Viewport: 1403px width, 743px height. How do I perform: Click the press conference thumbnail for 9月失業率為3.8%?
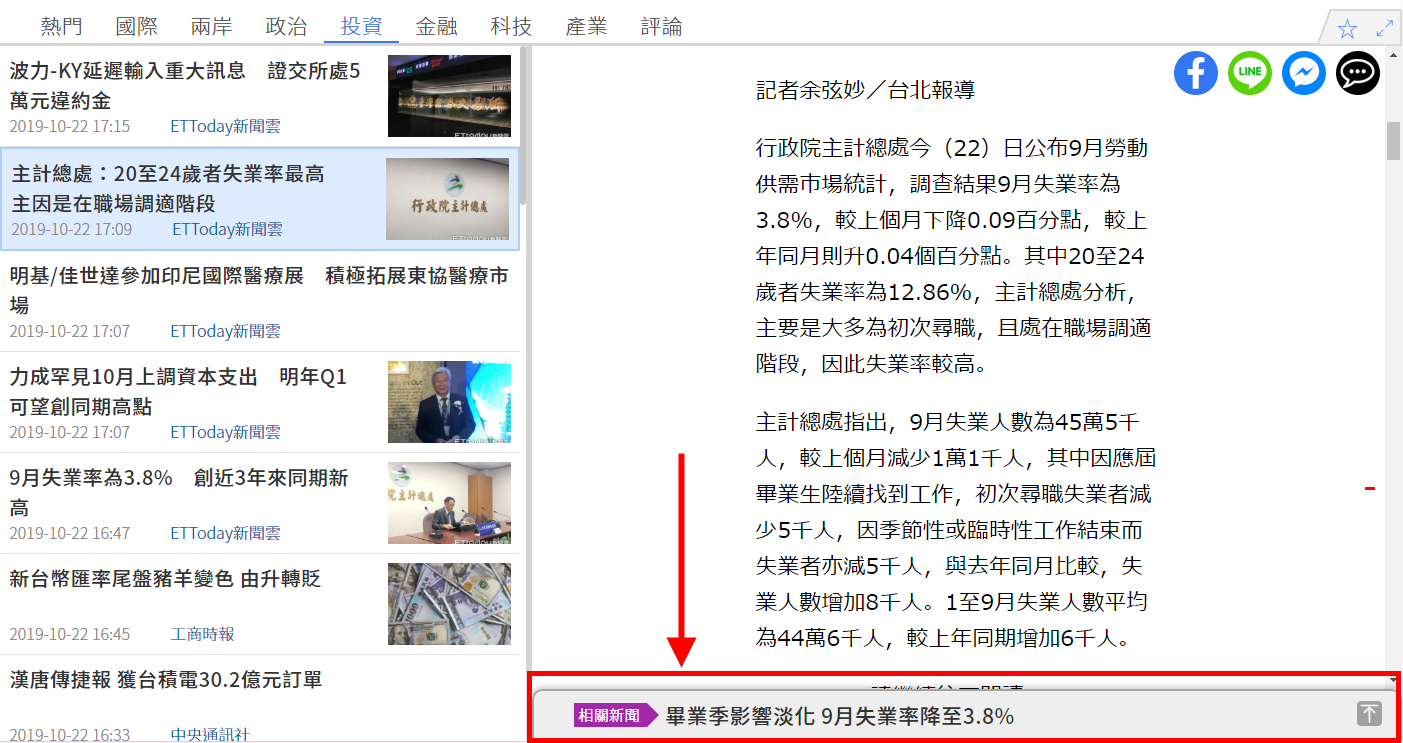449,503
